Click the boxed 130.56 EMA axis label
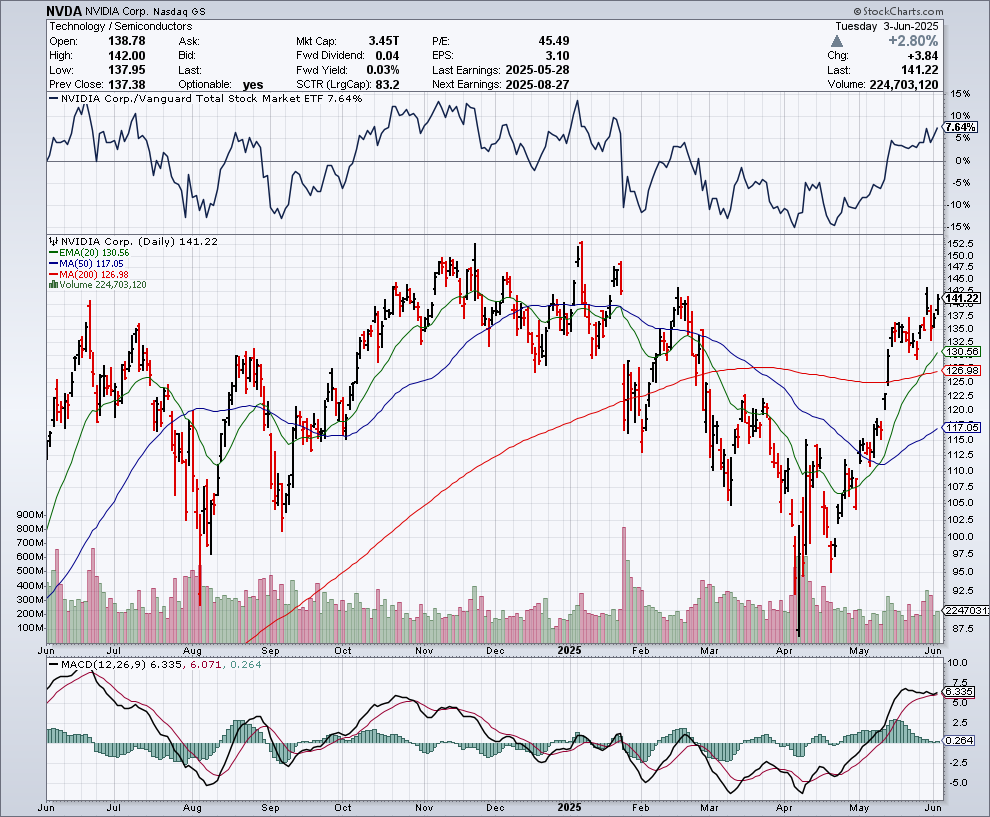Viewport: 990px width, 817px height. tap(962, 352)
